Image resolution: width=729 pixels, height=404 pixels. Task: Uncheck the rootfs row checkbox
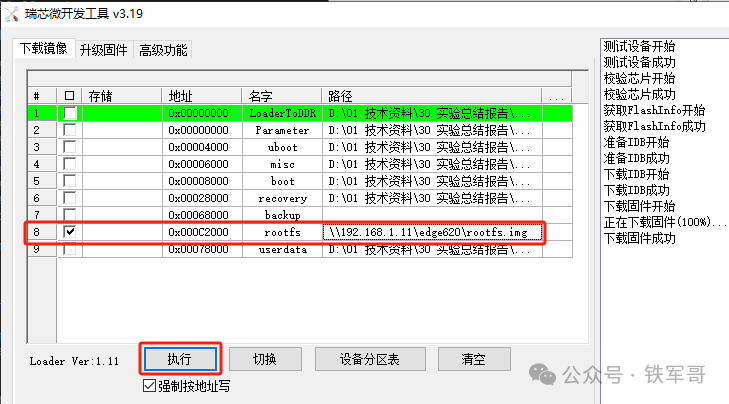pyautogui.click(x=69, y=232)
